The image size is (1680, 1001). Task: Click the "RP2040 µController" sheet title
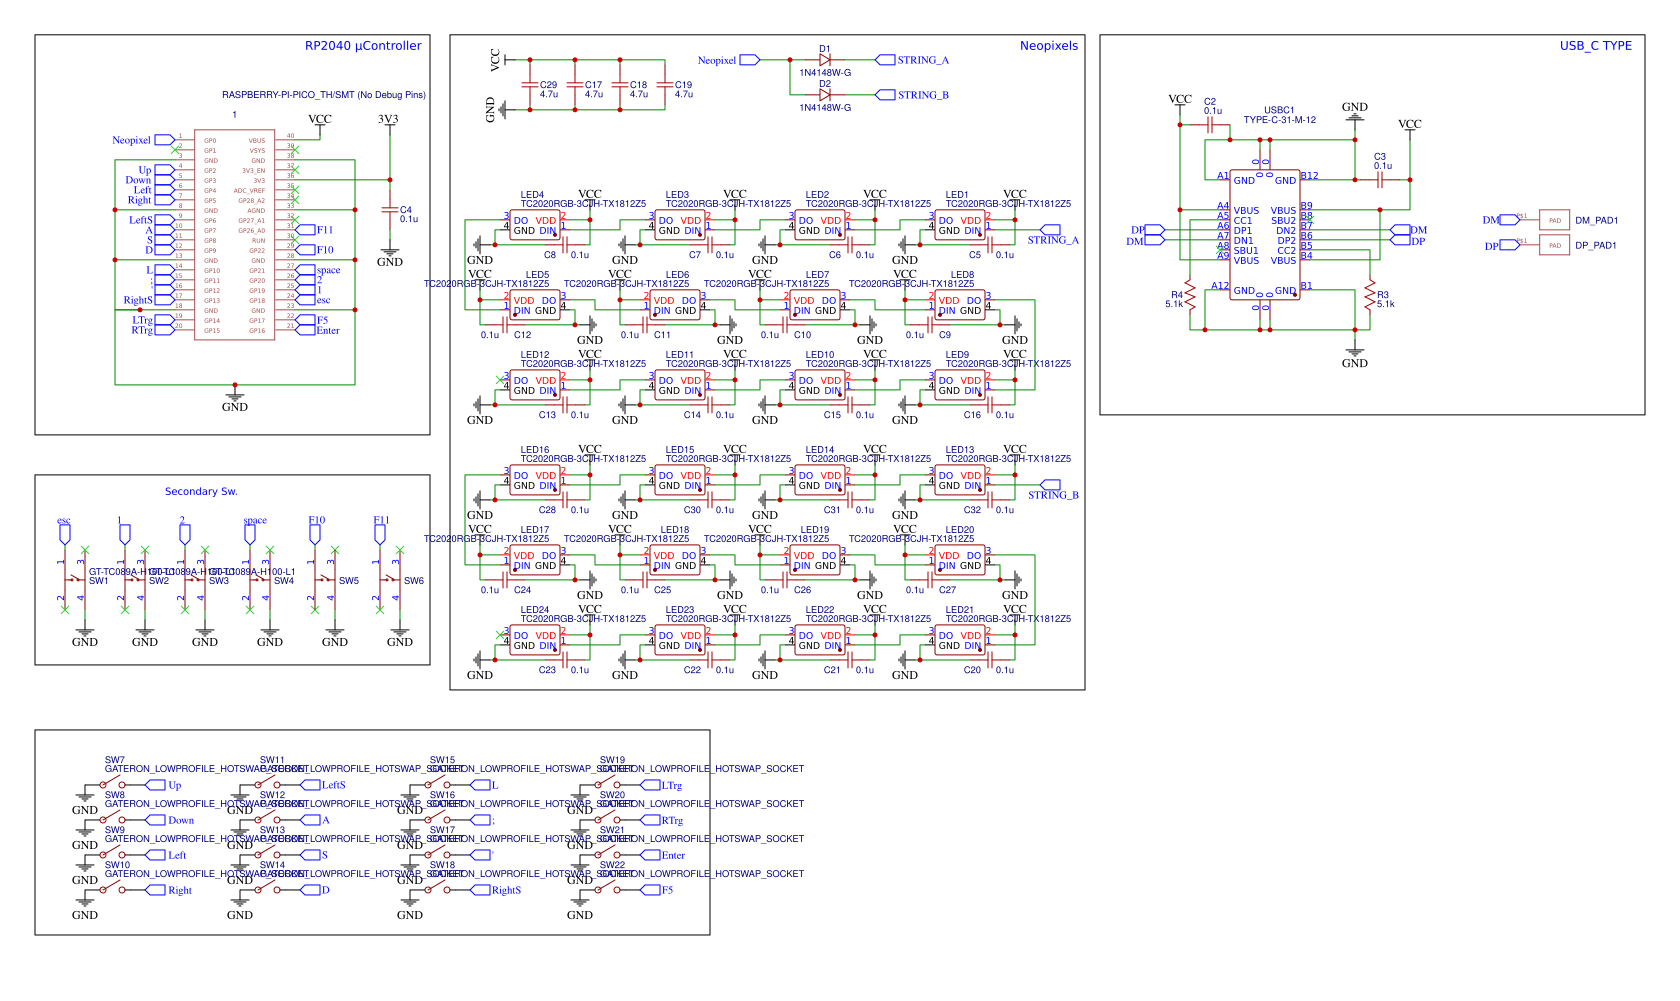pyautogui.click(x=363, y=46)
